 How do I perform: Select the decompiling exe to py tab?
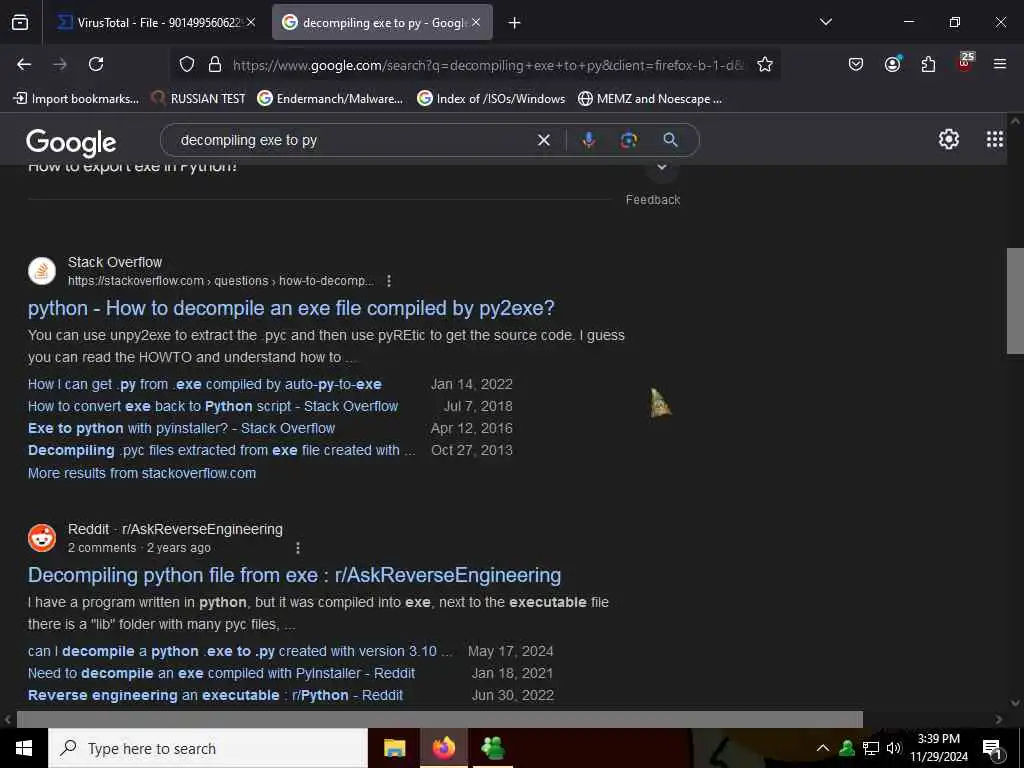382,22
